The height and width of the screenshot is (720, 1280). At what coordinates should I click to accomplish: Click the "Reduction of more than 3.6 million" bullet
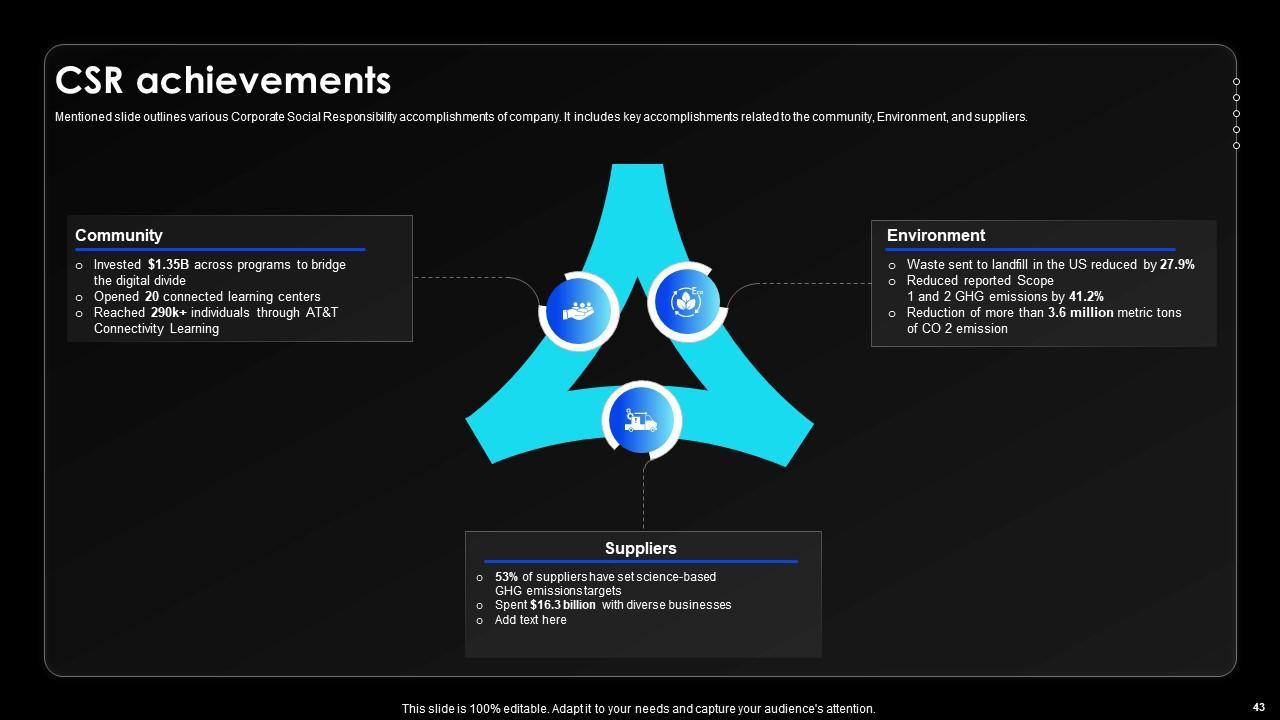1044,321
